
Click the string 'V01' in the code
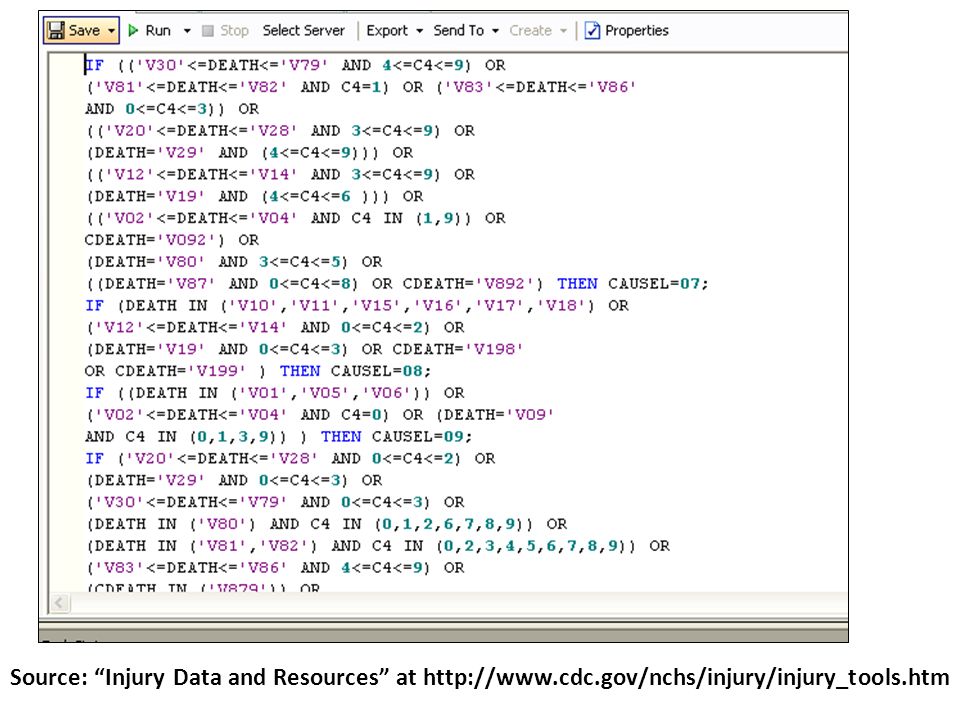click(263, 393)
